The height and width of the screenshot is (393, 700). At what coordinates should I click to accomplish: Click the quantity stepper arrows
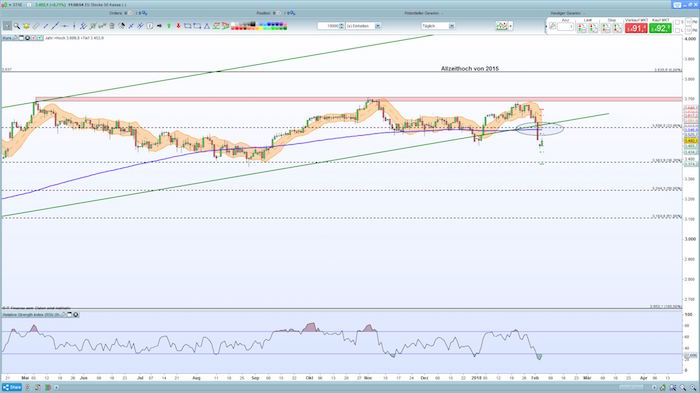point(342,26)
